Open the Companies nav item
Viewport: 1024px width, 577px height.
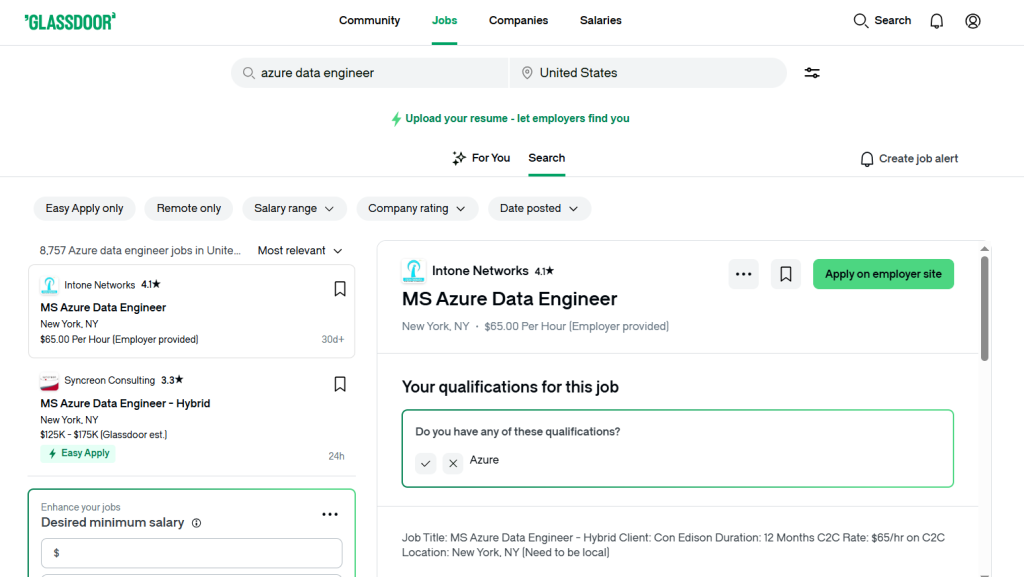(519, 21)
